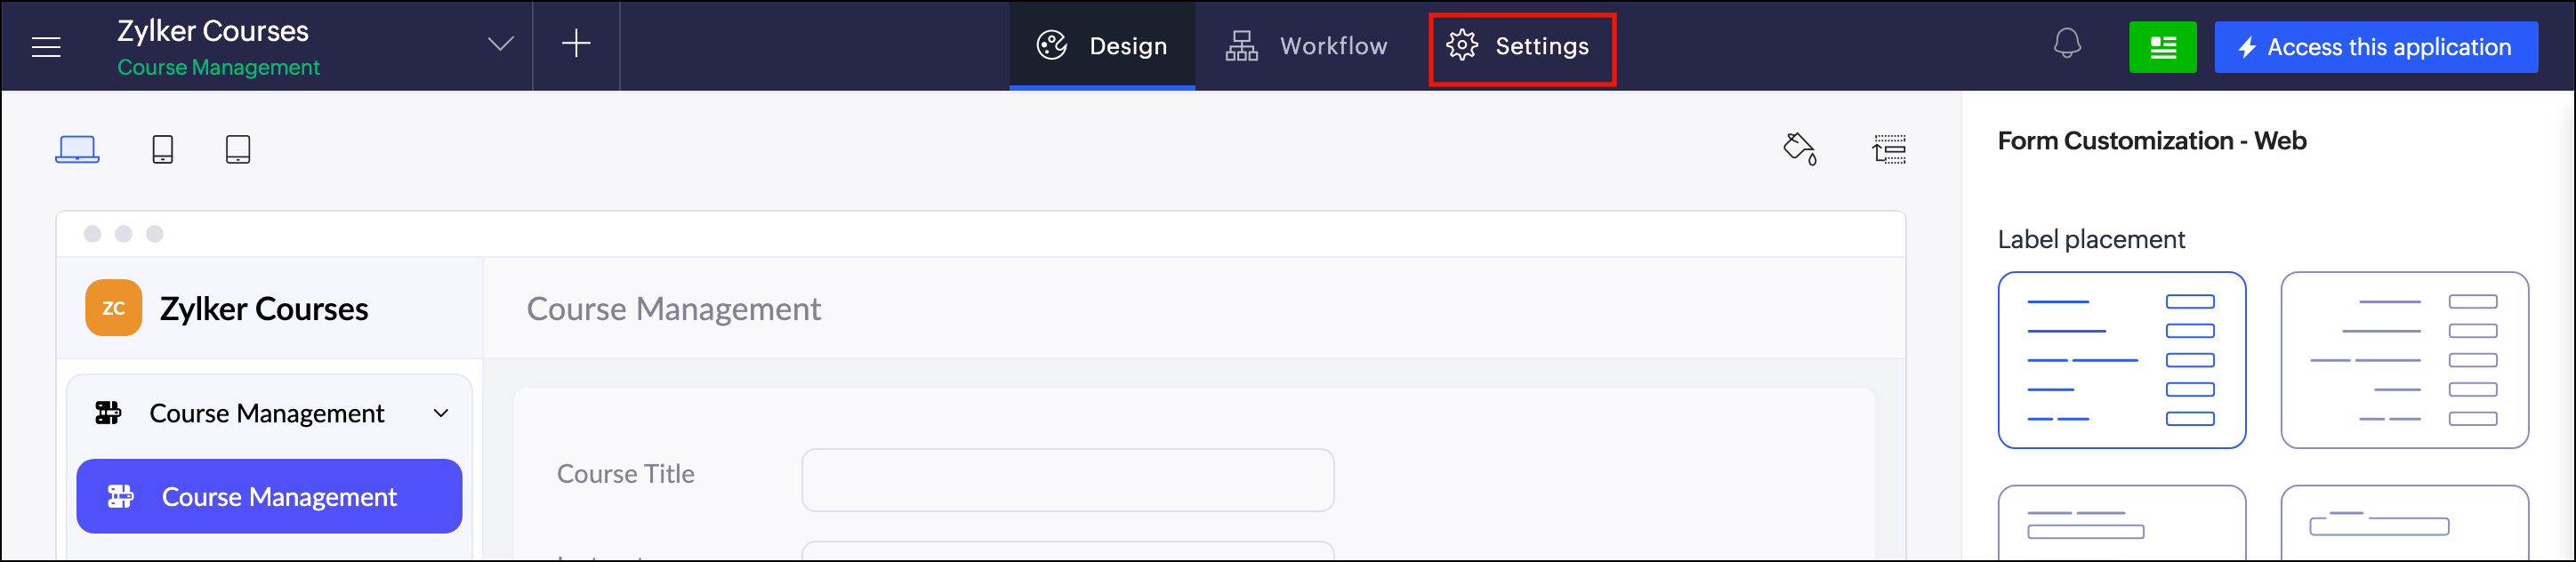This screenshot has height=562, width=2576.
Task: Click the green form list icon
Action: click(x=2162, y=47)
